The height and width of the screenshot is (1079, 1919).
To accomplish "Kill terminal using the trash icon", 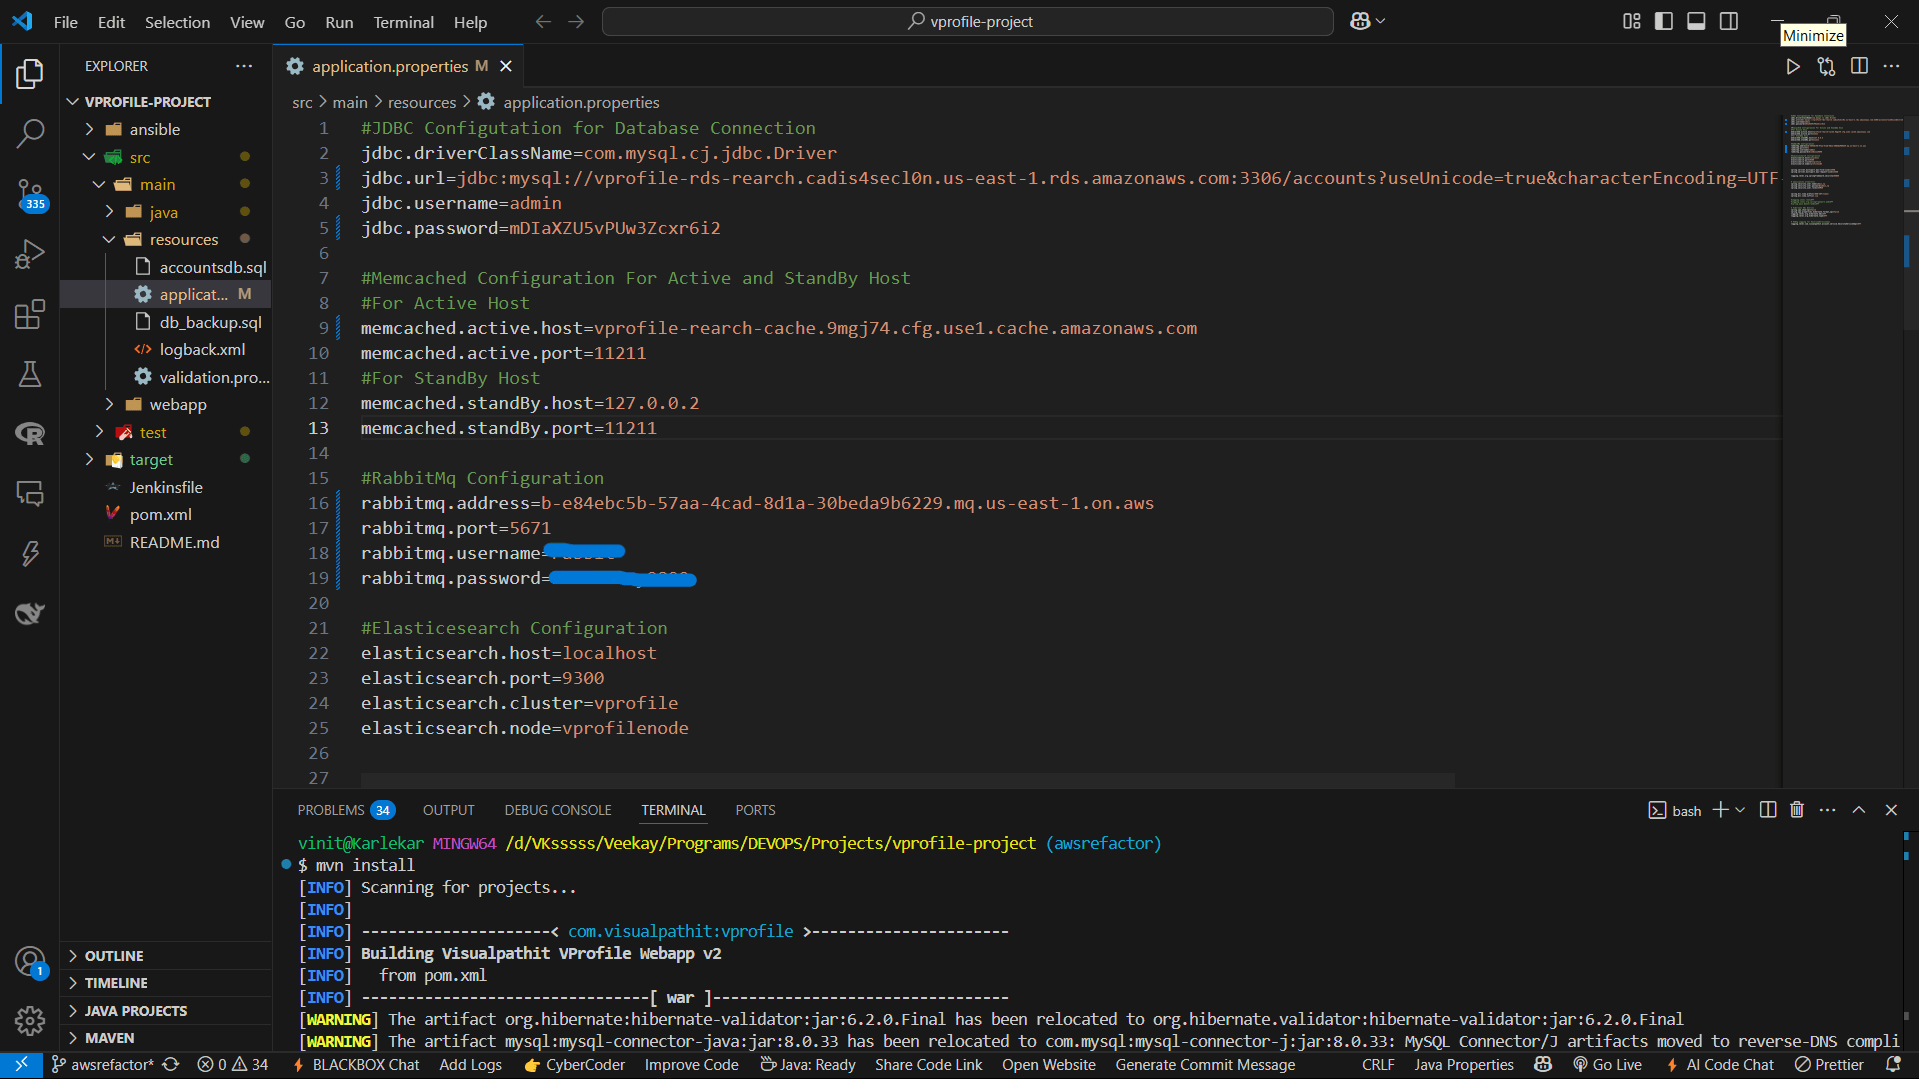I will [x=1797, y=810].
